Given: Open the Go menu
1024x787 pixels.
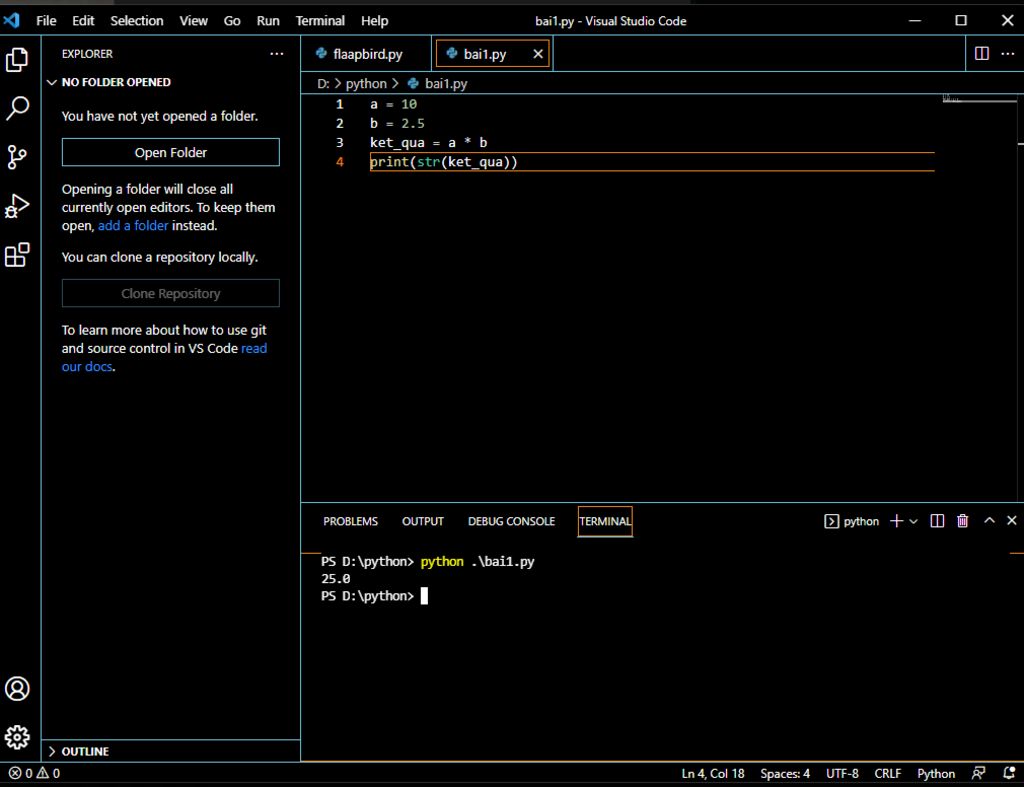Looking at the screenshot, I should 232,21.
